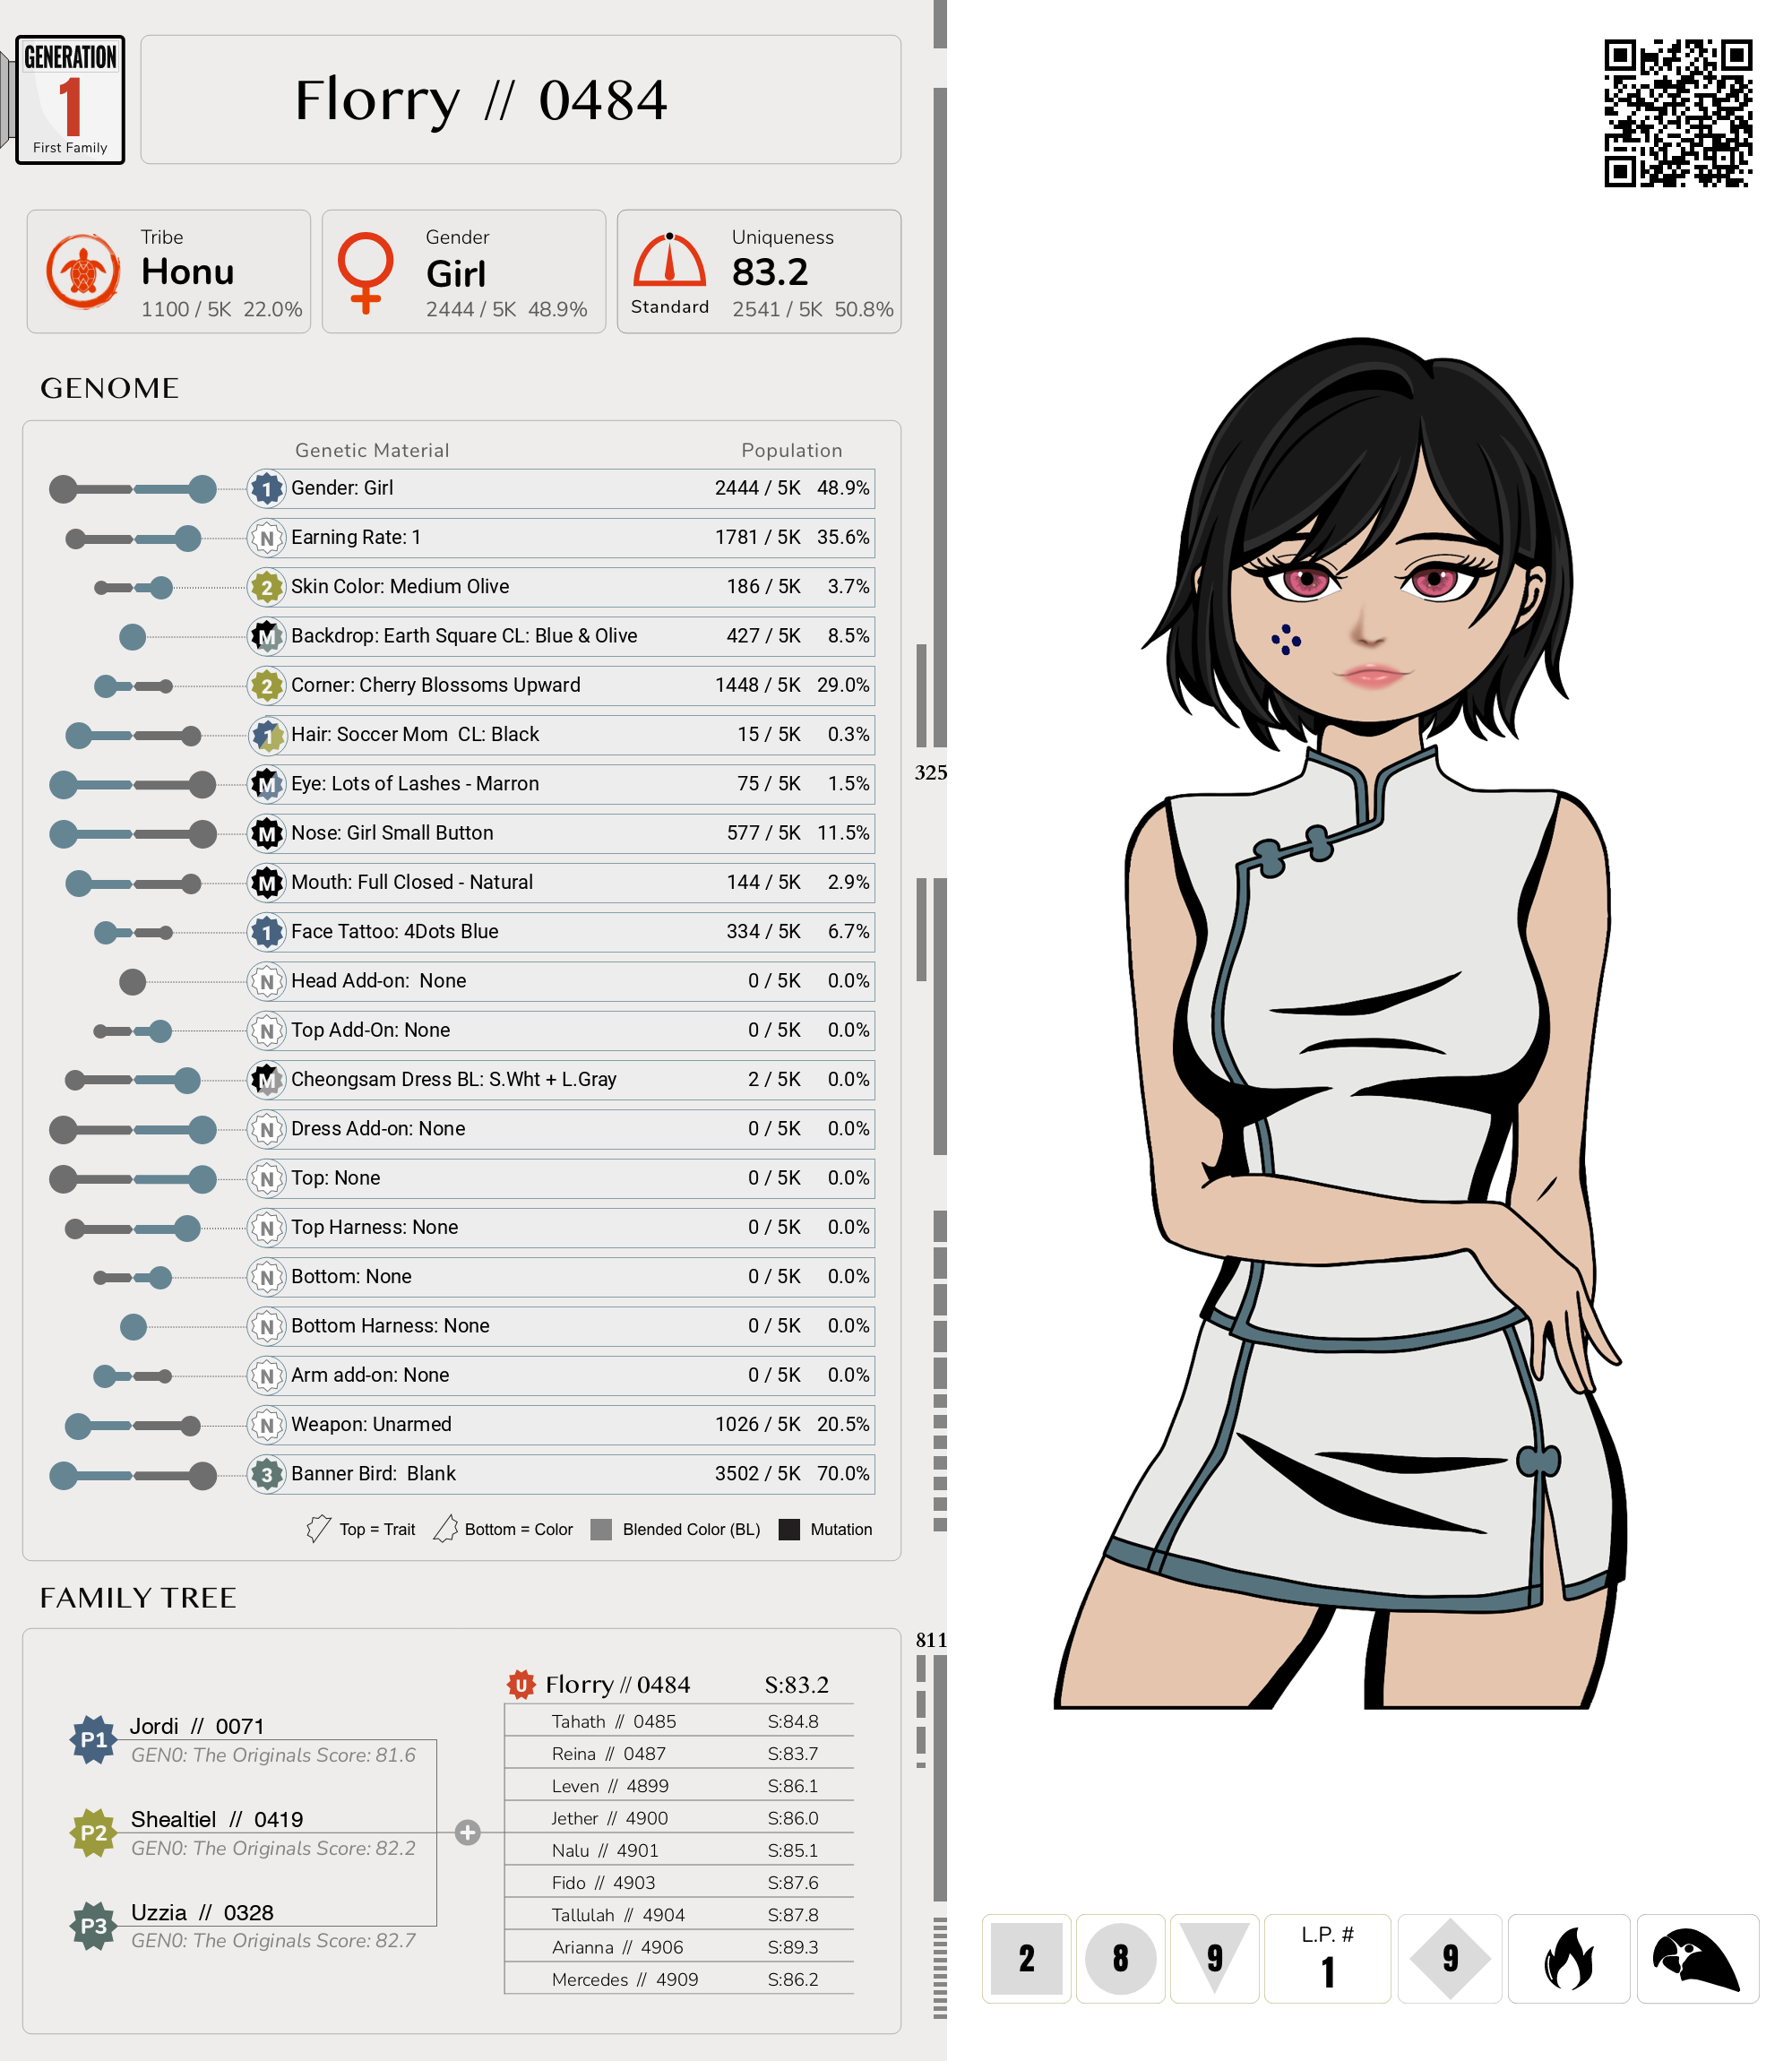Click the square badge showing 2
This screenshot has width=1792, height=2061.
coord(1026,1958)
